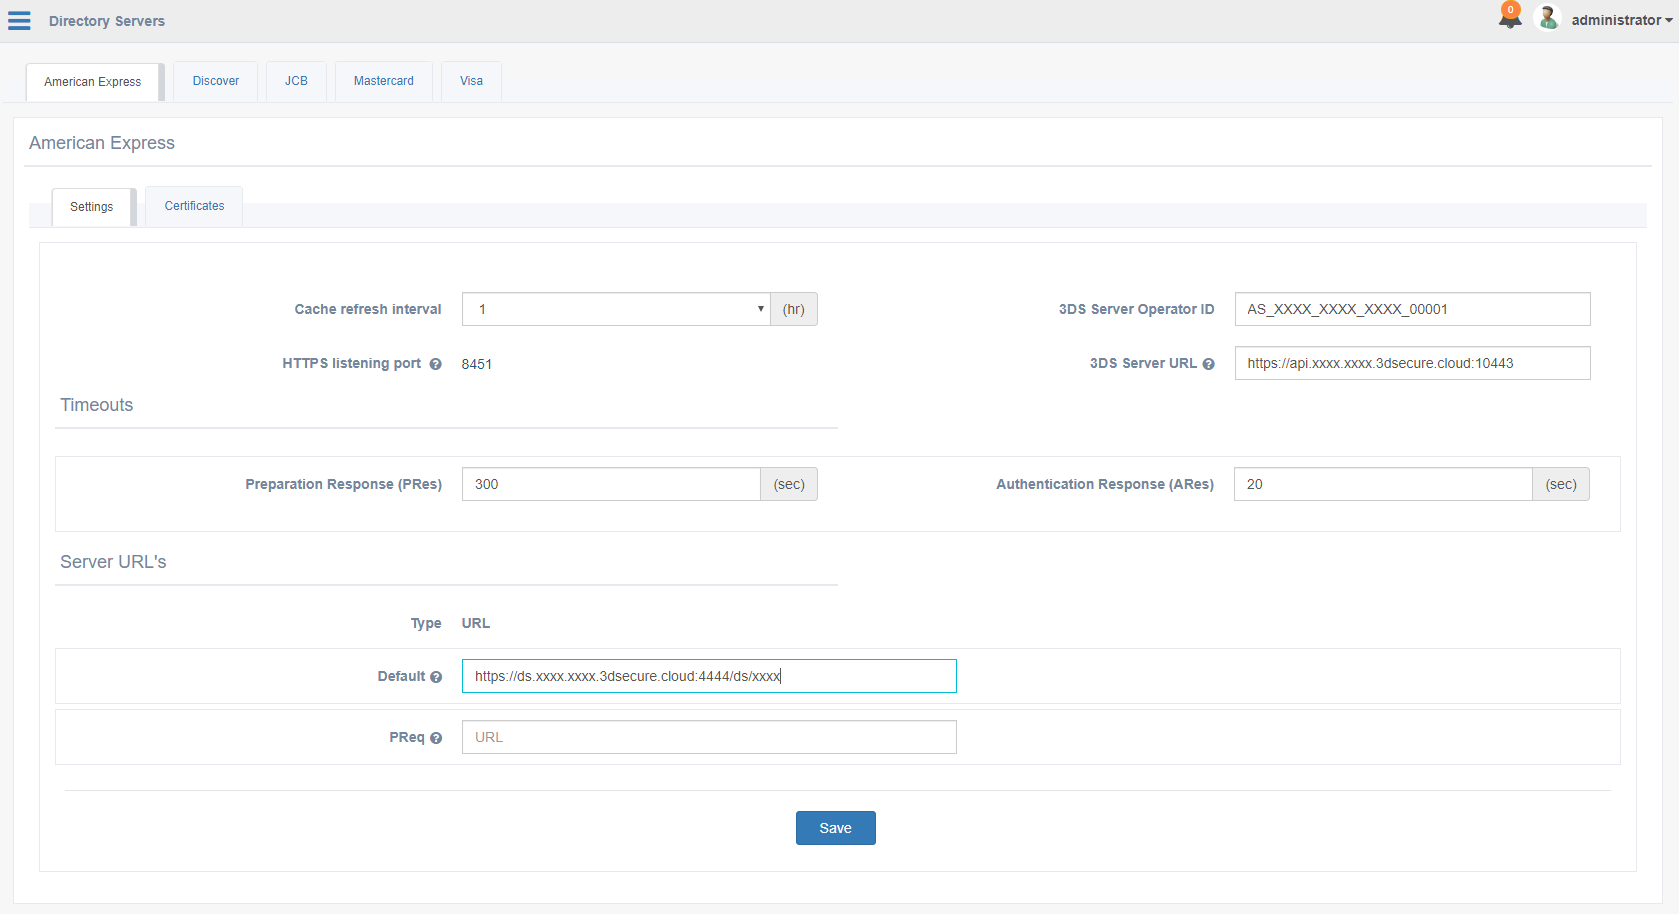Switch to the Discover tab
The height and width of the screenshot is (914, 1679).
[x=216, y=81]
